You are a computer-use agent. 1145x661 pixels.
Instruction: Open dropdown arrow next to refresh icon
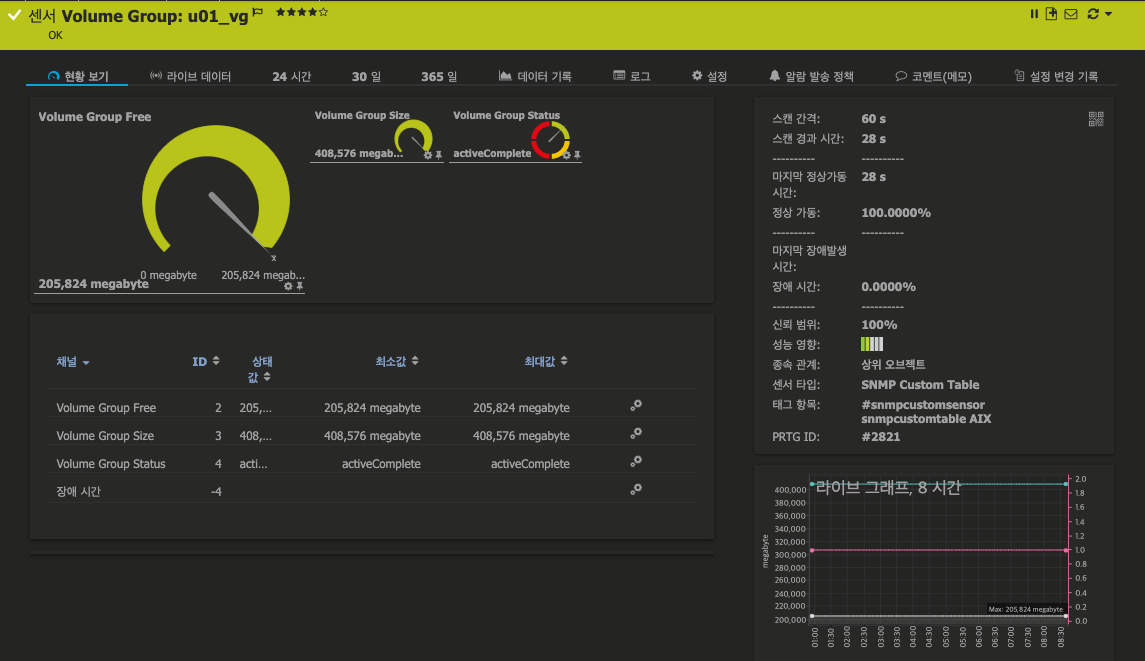[1108, 14]
